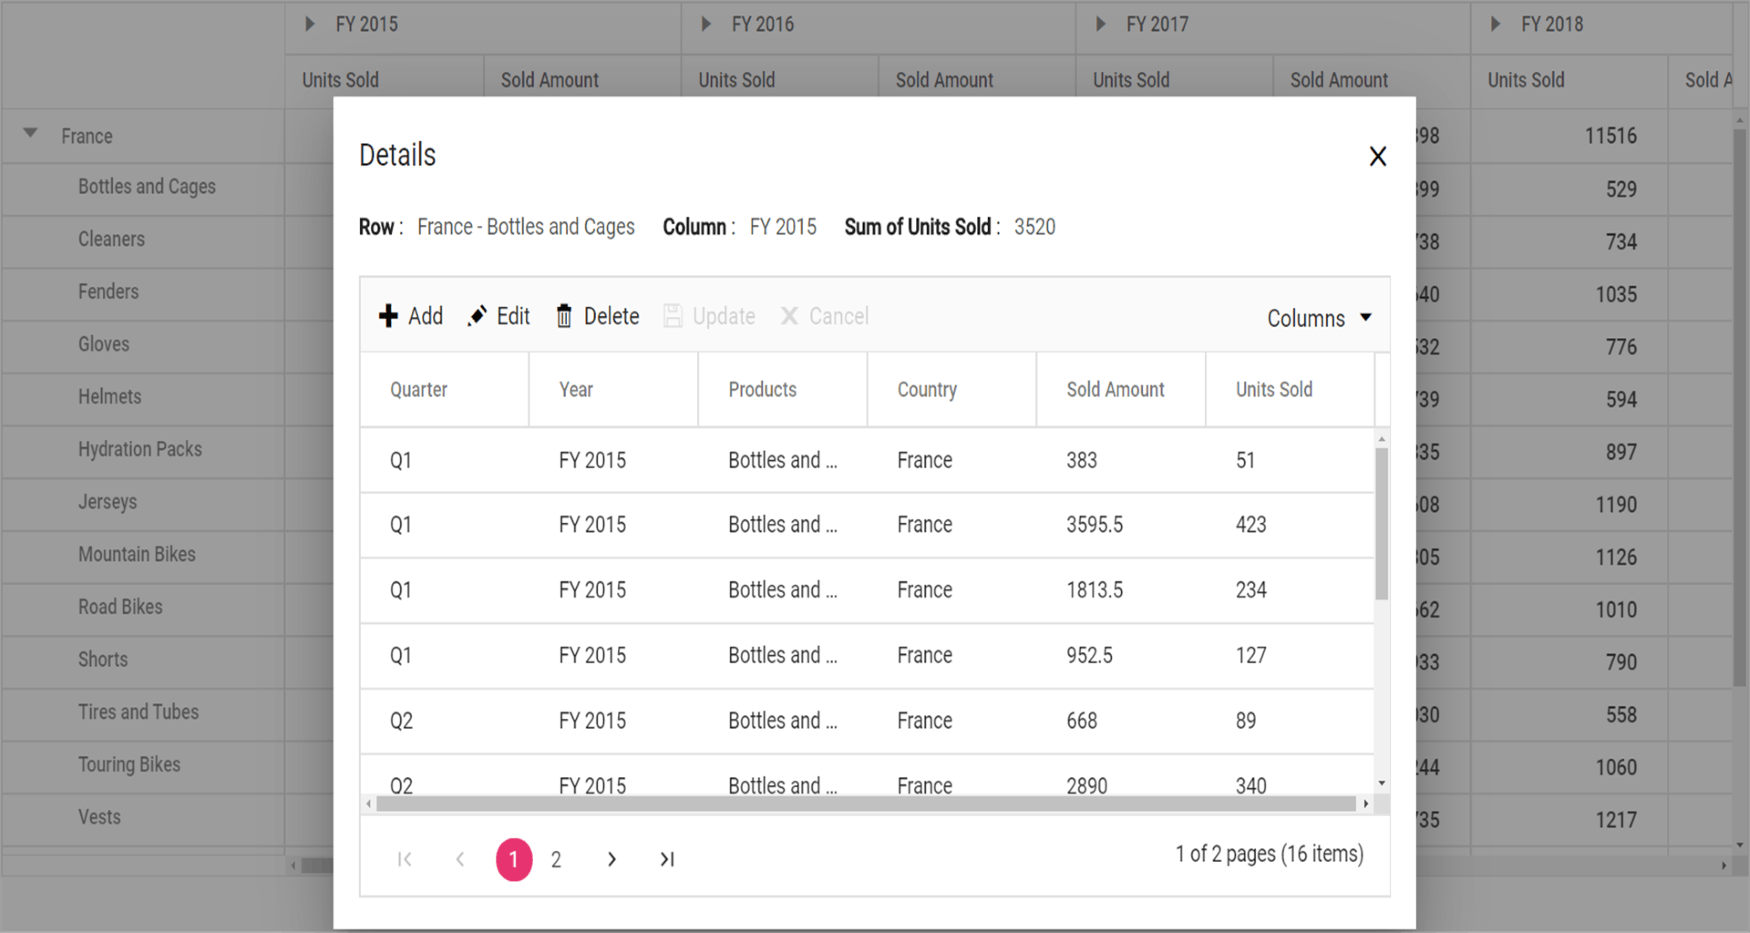The width and height of the screenshot is (1750, 933).
Task: Click Units Sold header under FY 2016
Action: pyautogui.click(x=780, y=81)
